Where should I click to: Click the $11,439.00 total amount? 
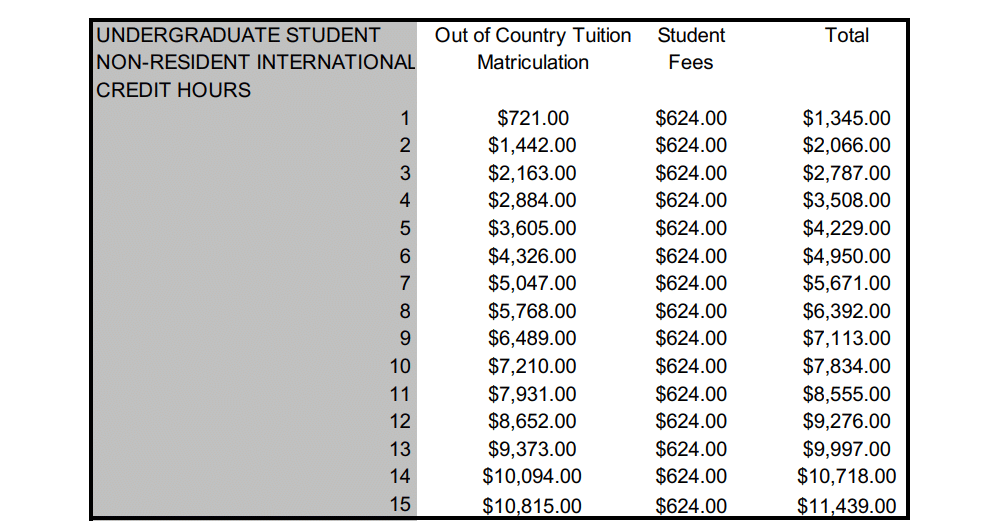tap(847, 505)
